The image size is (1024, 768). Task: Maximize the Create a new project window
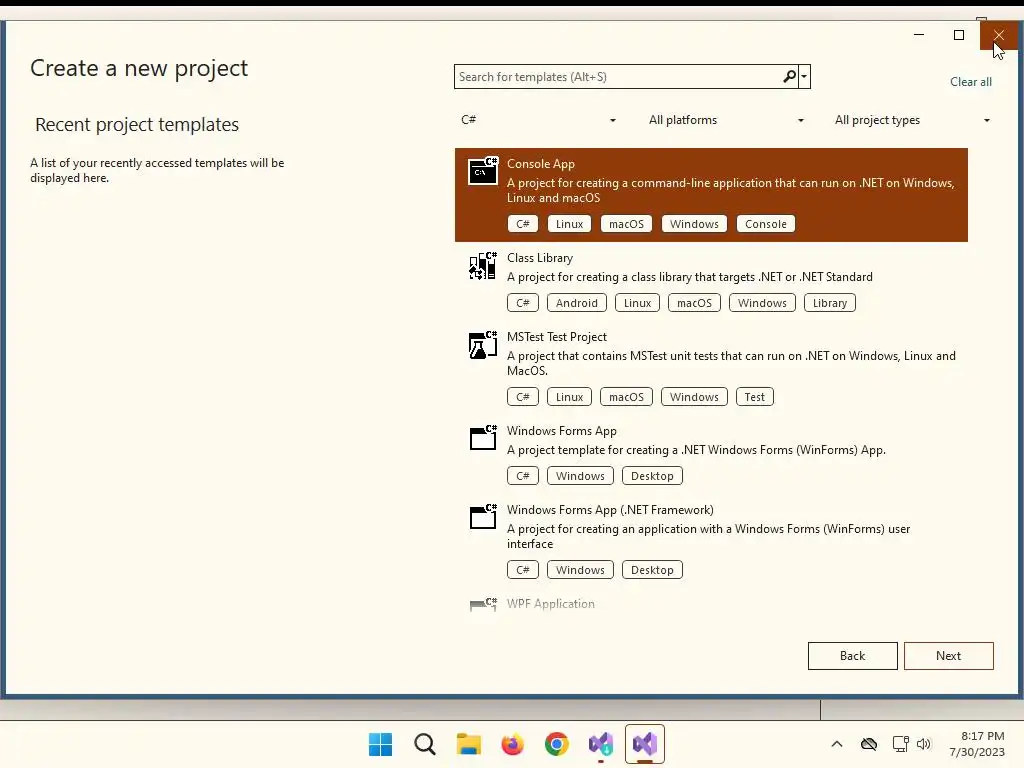[959, 35]
